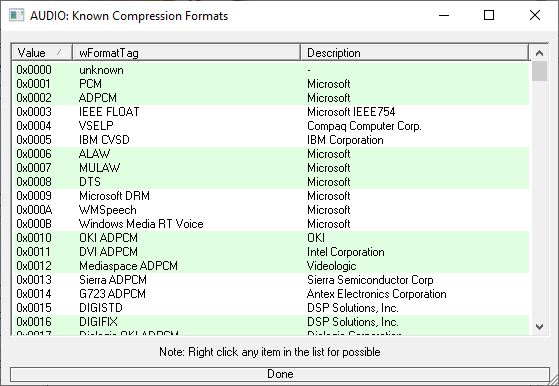Select the Windows Media RT Voice entry
Image resolution: width=559 pixels, height=386 pixels.
tap(141, 224)
